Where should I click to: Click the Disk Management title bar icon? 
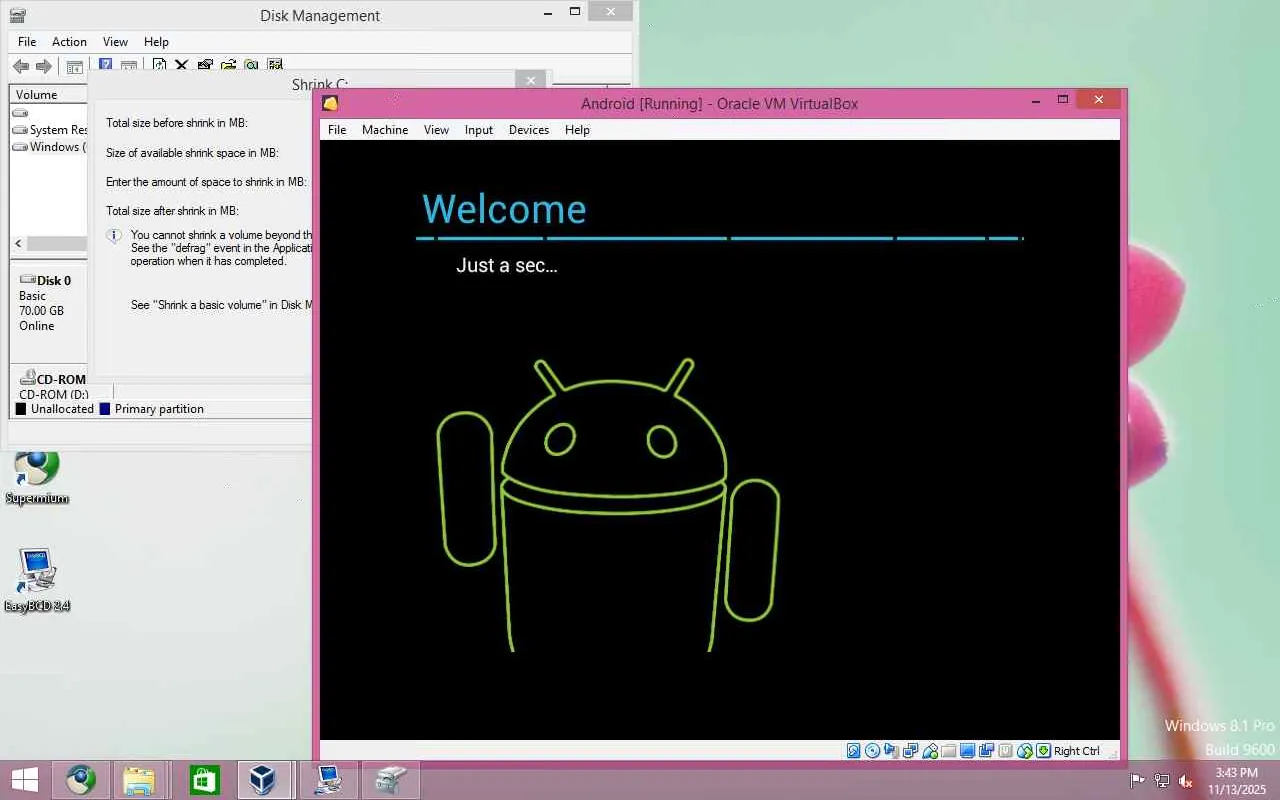(17, 15)
